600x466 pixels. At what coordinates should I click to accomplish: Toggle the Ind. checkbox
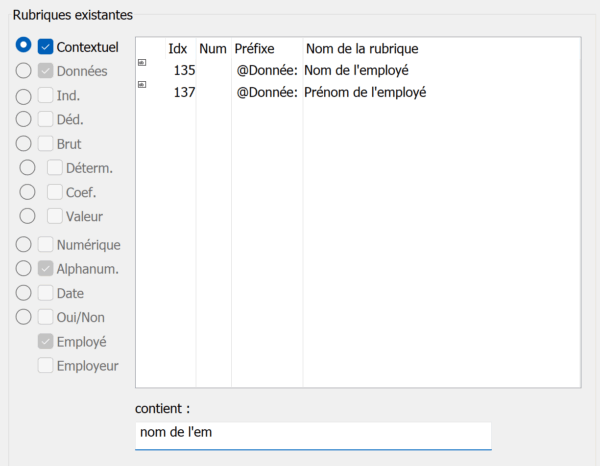45,95
